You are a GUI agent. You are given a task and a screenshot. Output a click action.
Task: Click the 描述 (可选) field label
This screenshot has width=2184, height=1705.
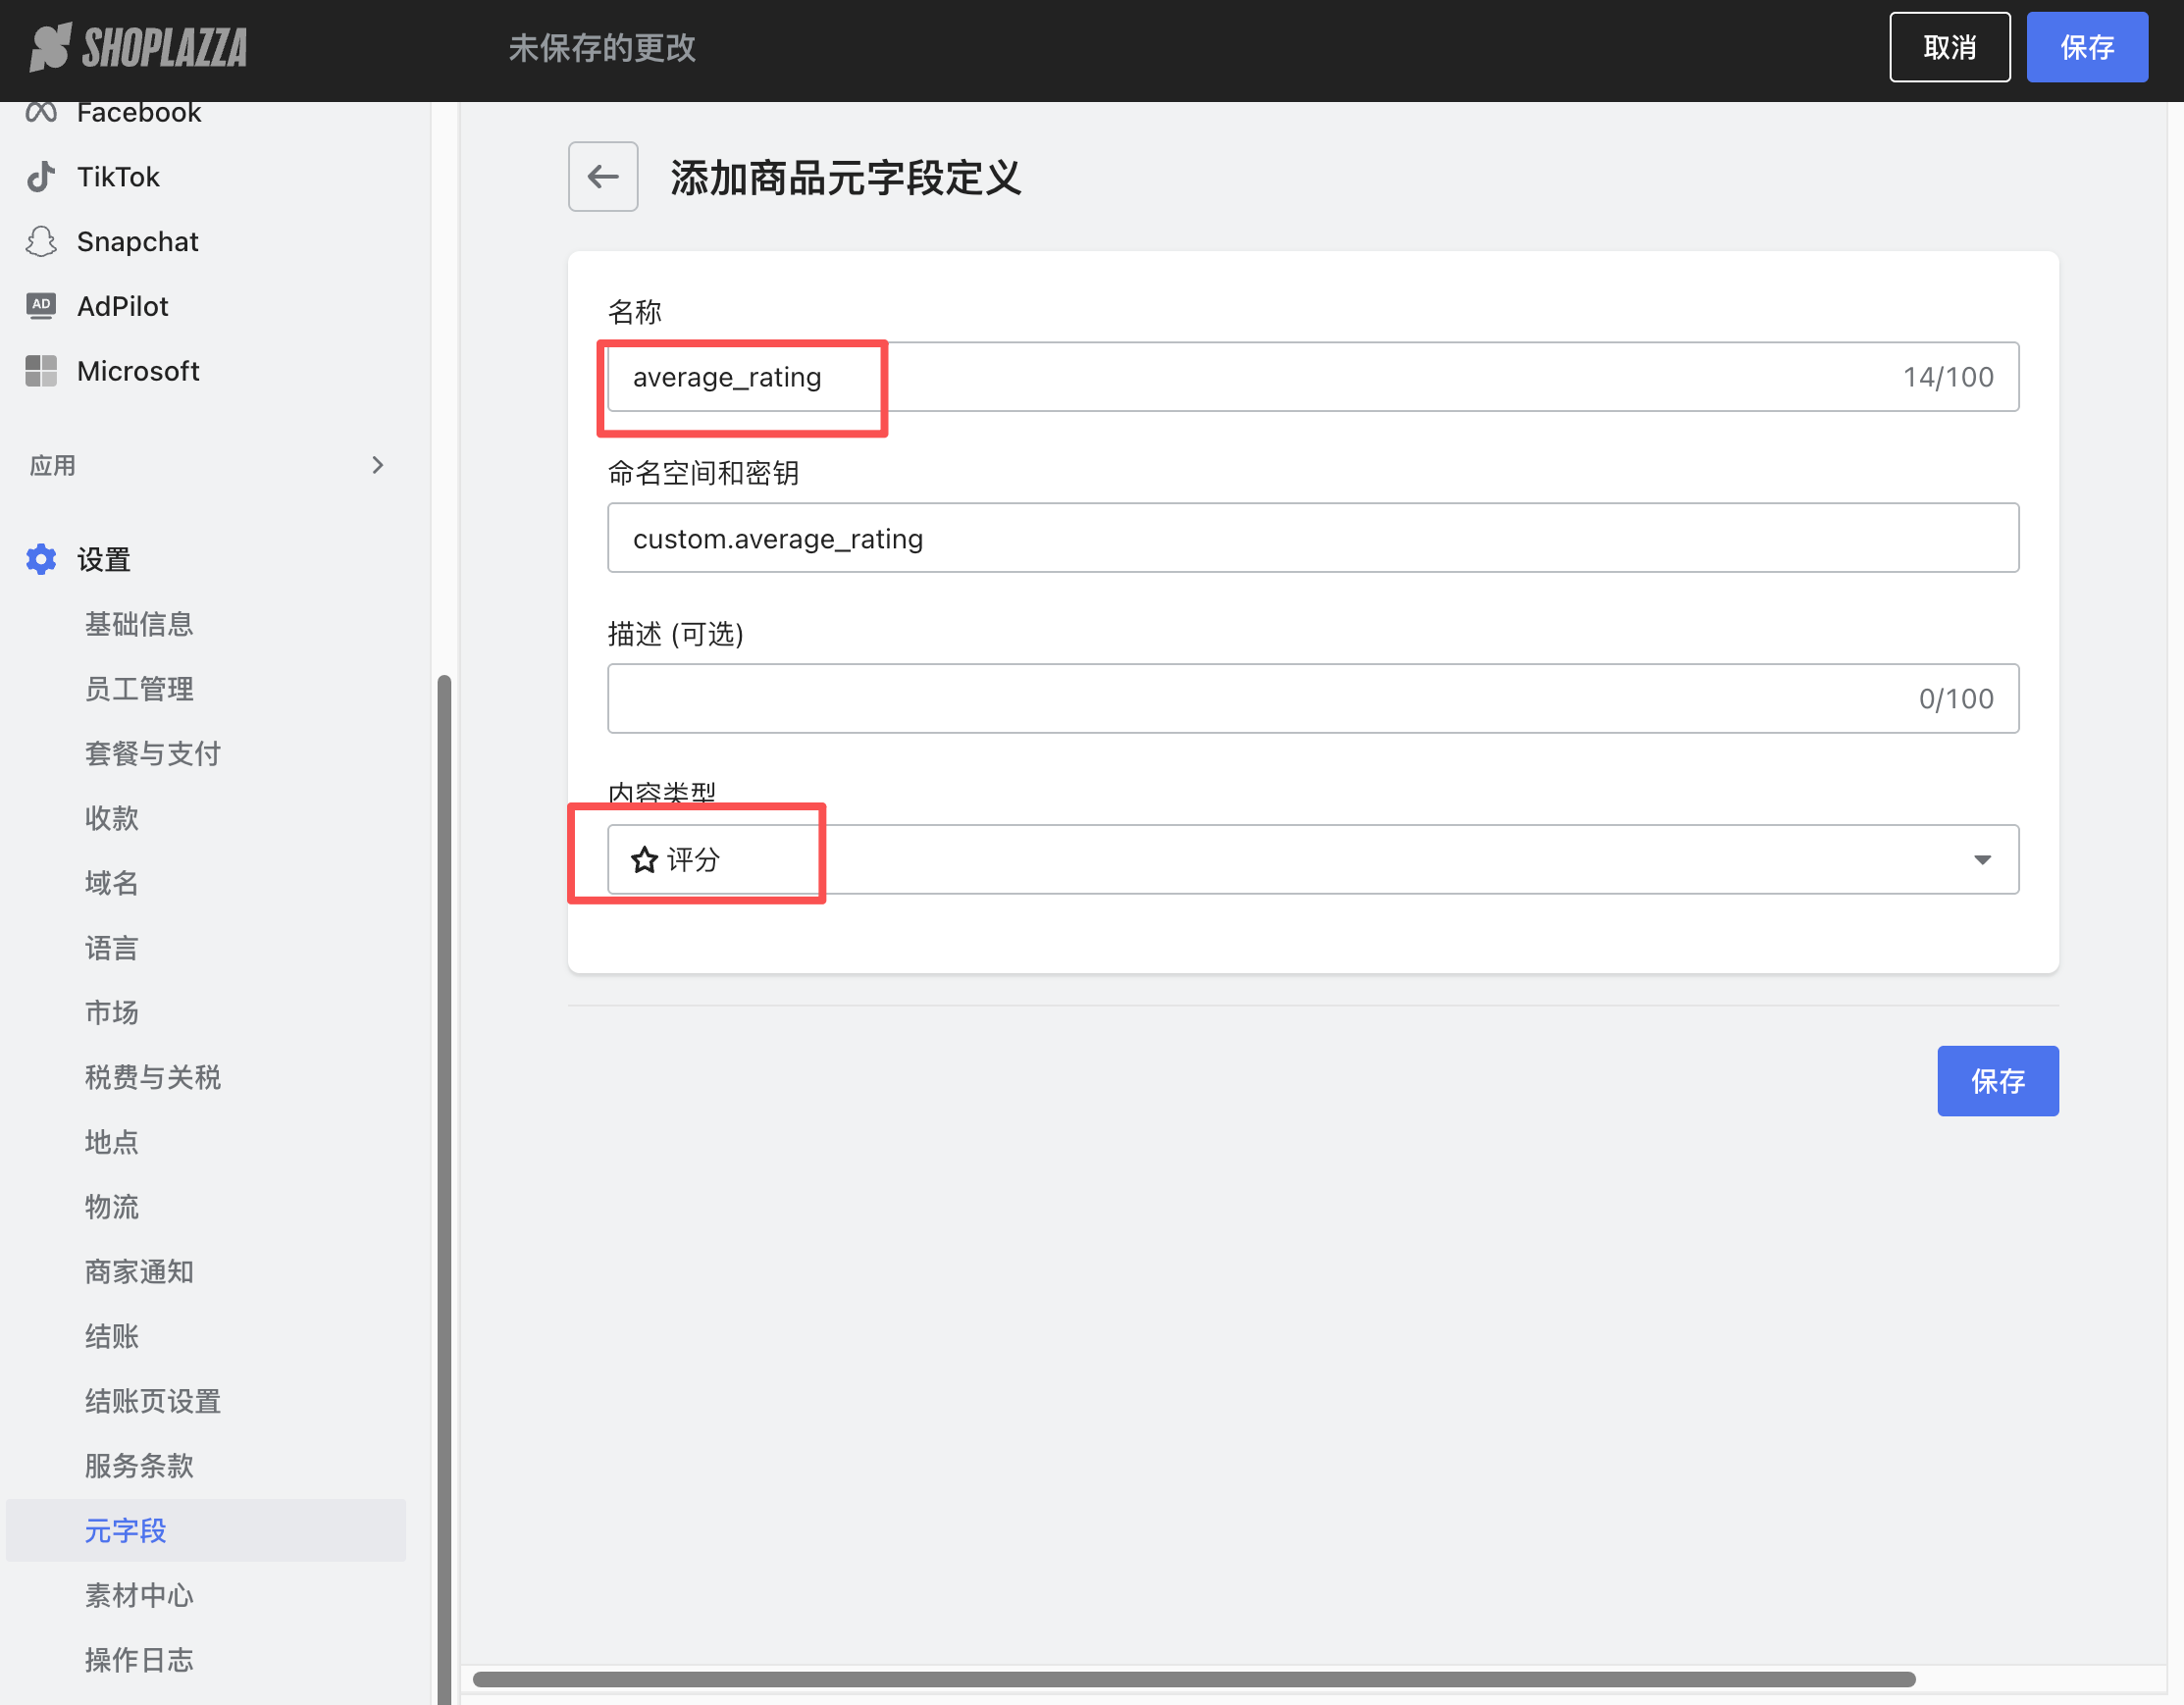tap(676, 634)
